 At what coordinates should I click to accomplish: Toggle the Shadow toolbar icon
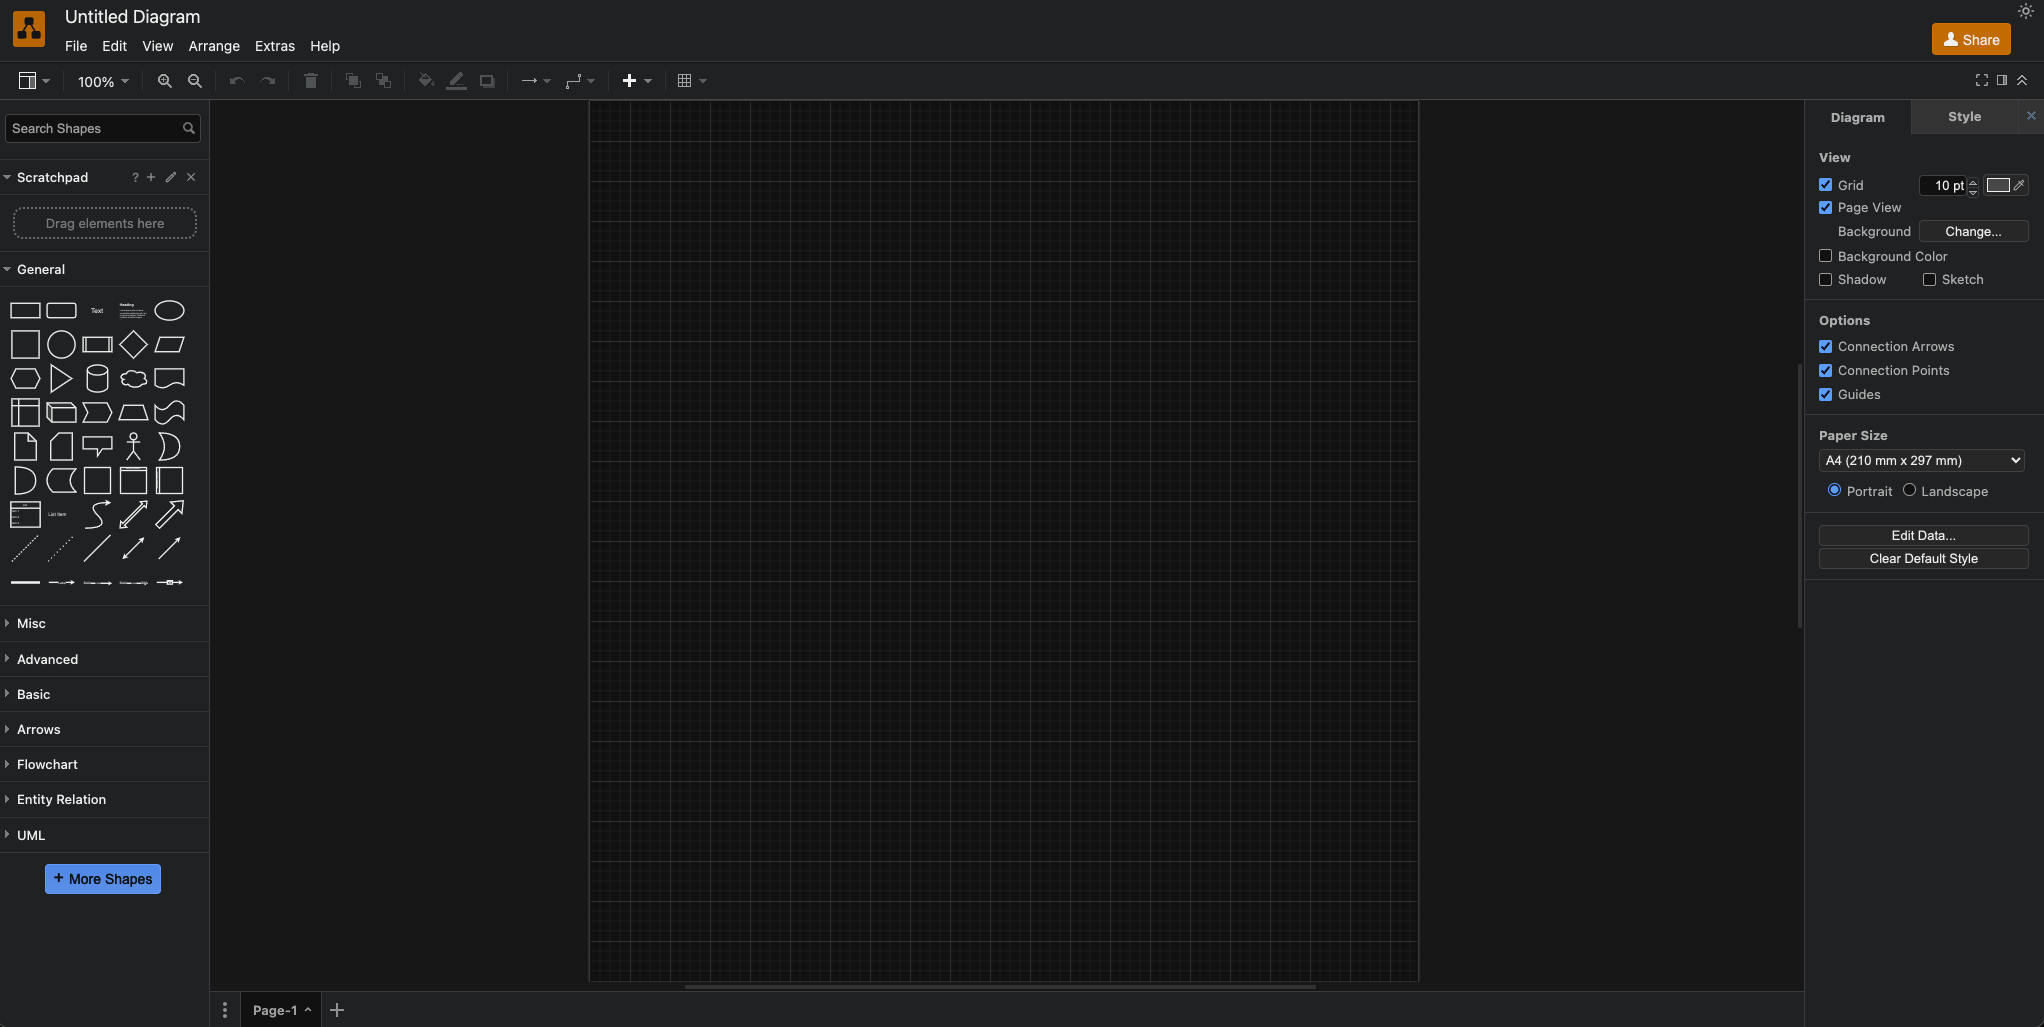[487, 81]
